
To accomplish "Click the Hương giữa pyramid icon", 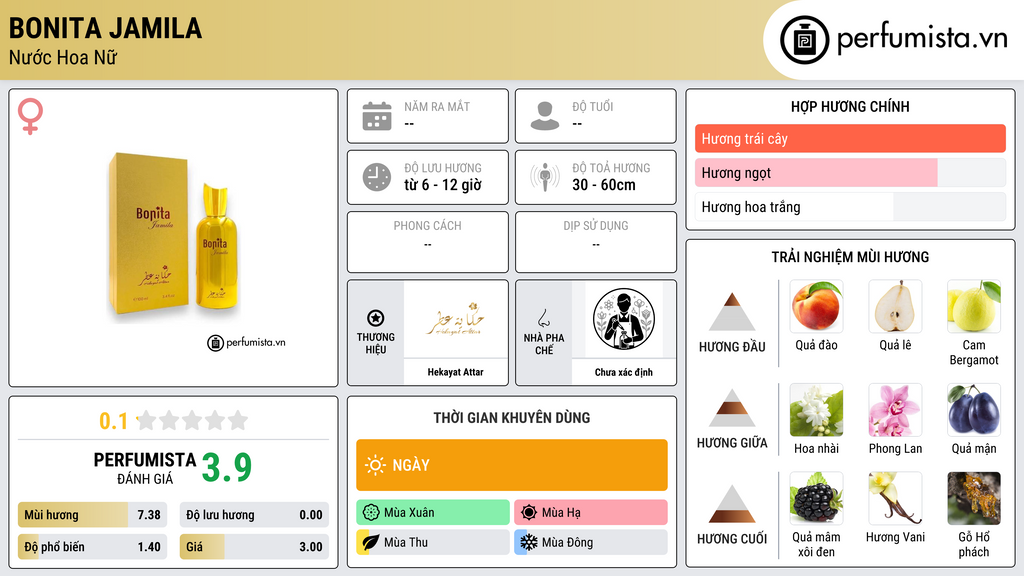I will coord(732,408).
